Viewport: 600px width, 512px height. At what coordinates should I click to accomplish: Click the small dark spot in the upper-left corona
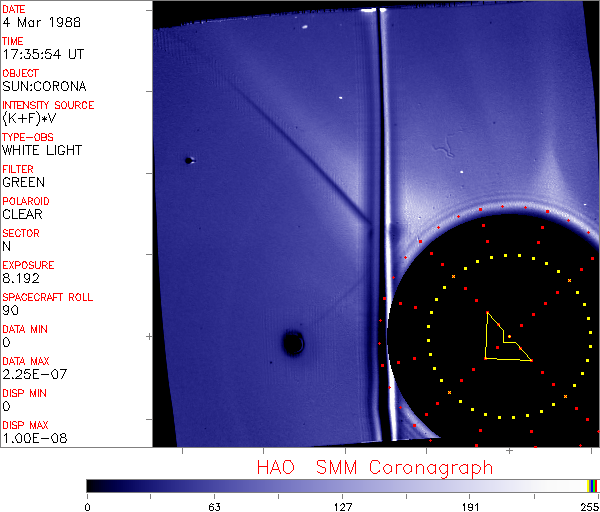(x=188, y=160)
